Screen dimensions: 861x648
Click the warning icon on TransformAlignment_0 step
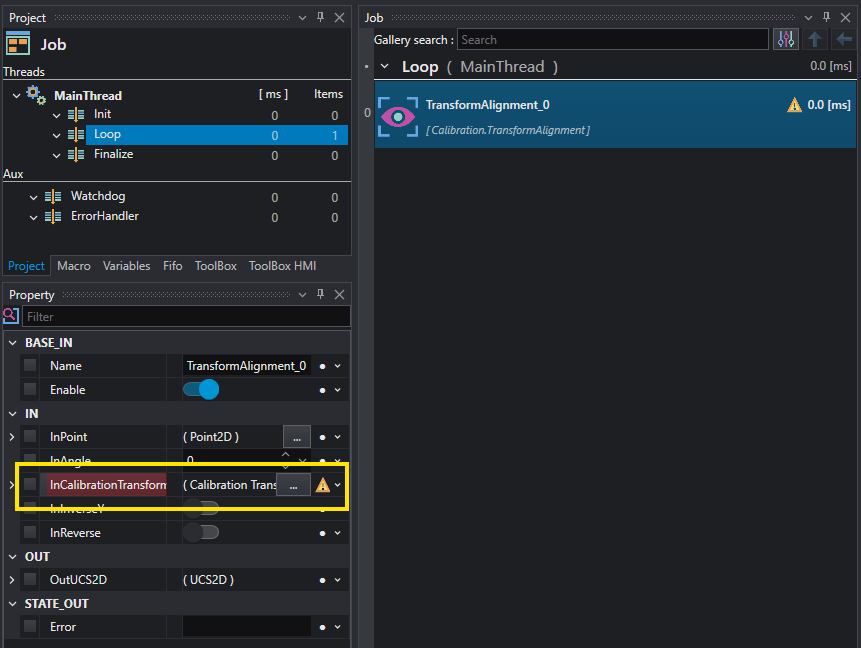tap(794, 104)
